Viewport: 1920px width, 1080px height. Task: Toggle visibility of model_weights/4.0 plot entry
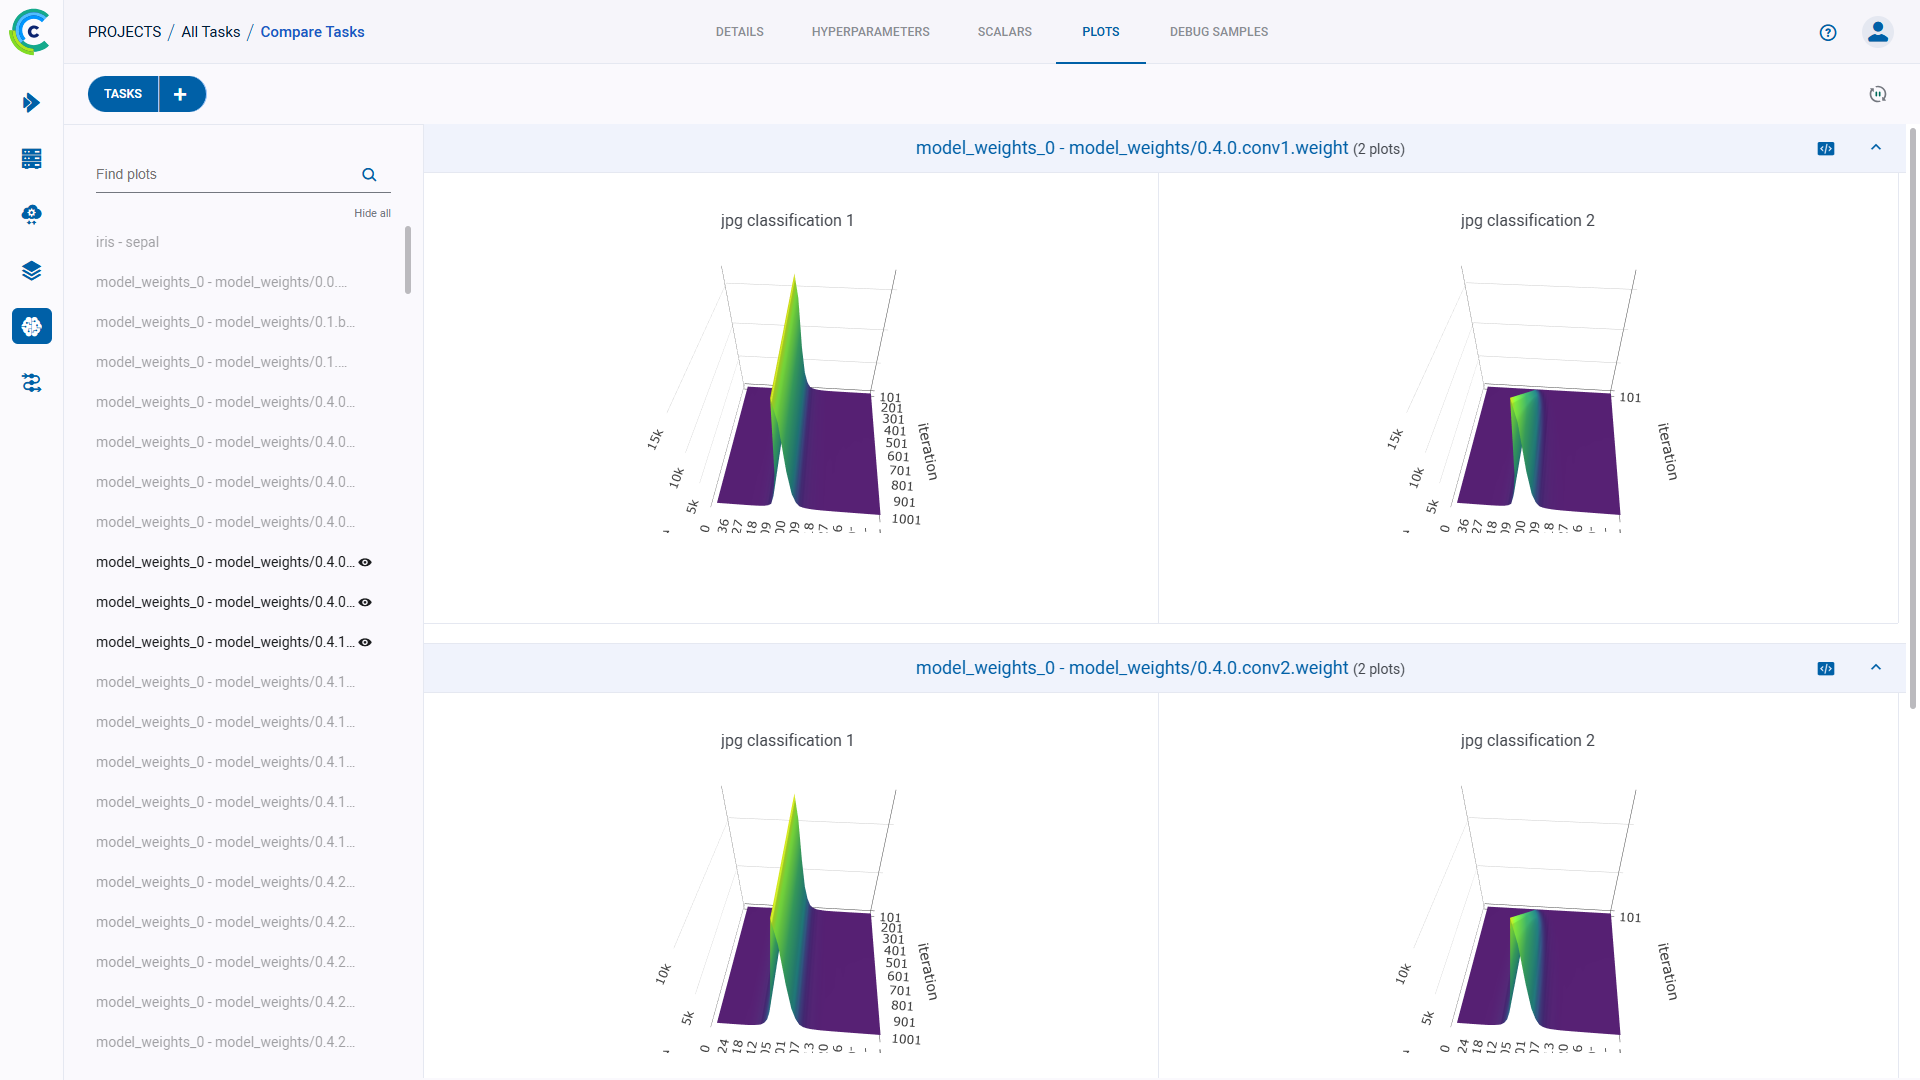367,562
